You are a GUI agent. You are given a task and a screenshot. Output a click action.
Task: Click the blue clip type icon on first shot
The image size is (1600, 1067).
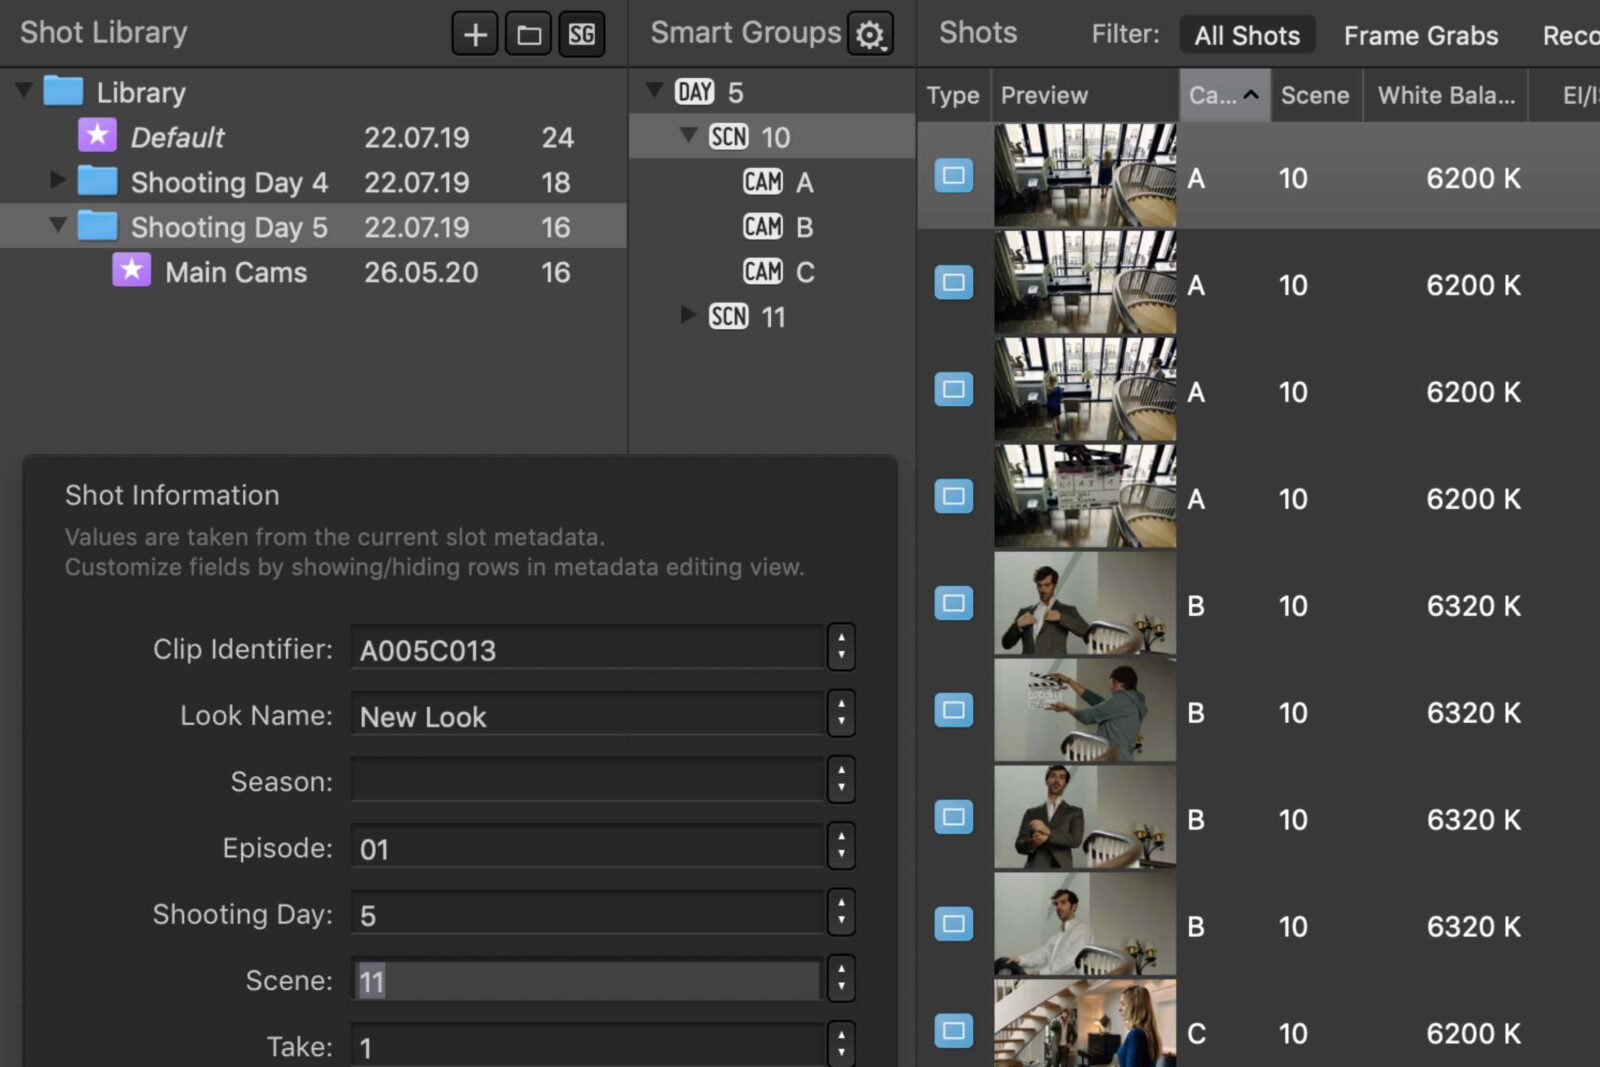[951, 176]
